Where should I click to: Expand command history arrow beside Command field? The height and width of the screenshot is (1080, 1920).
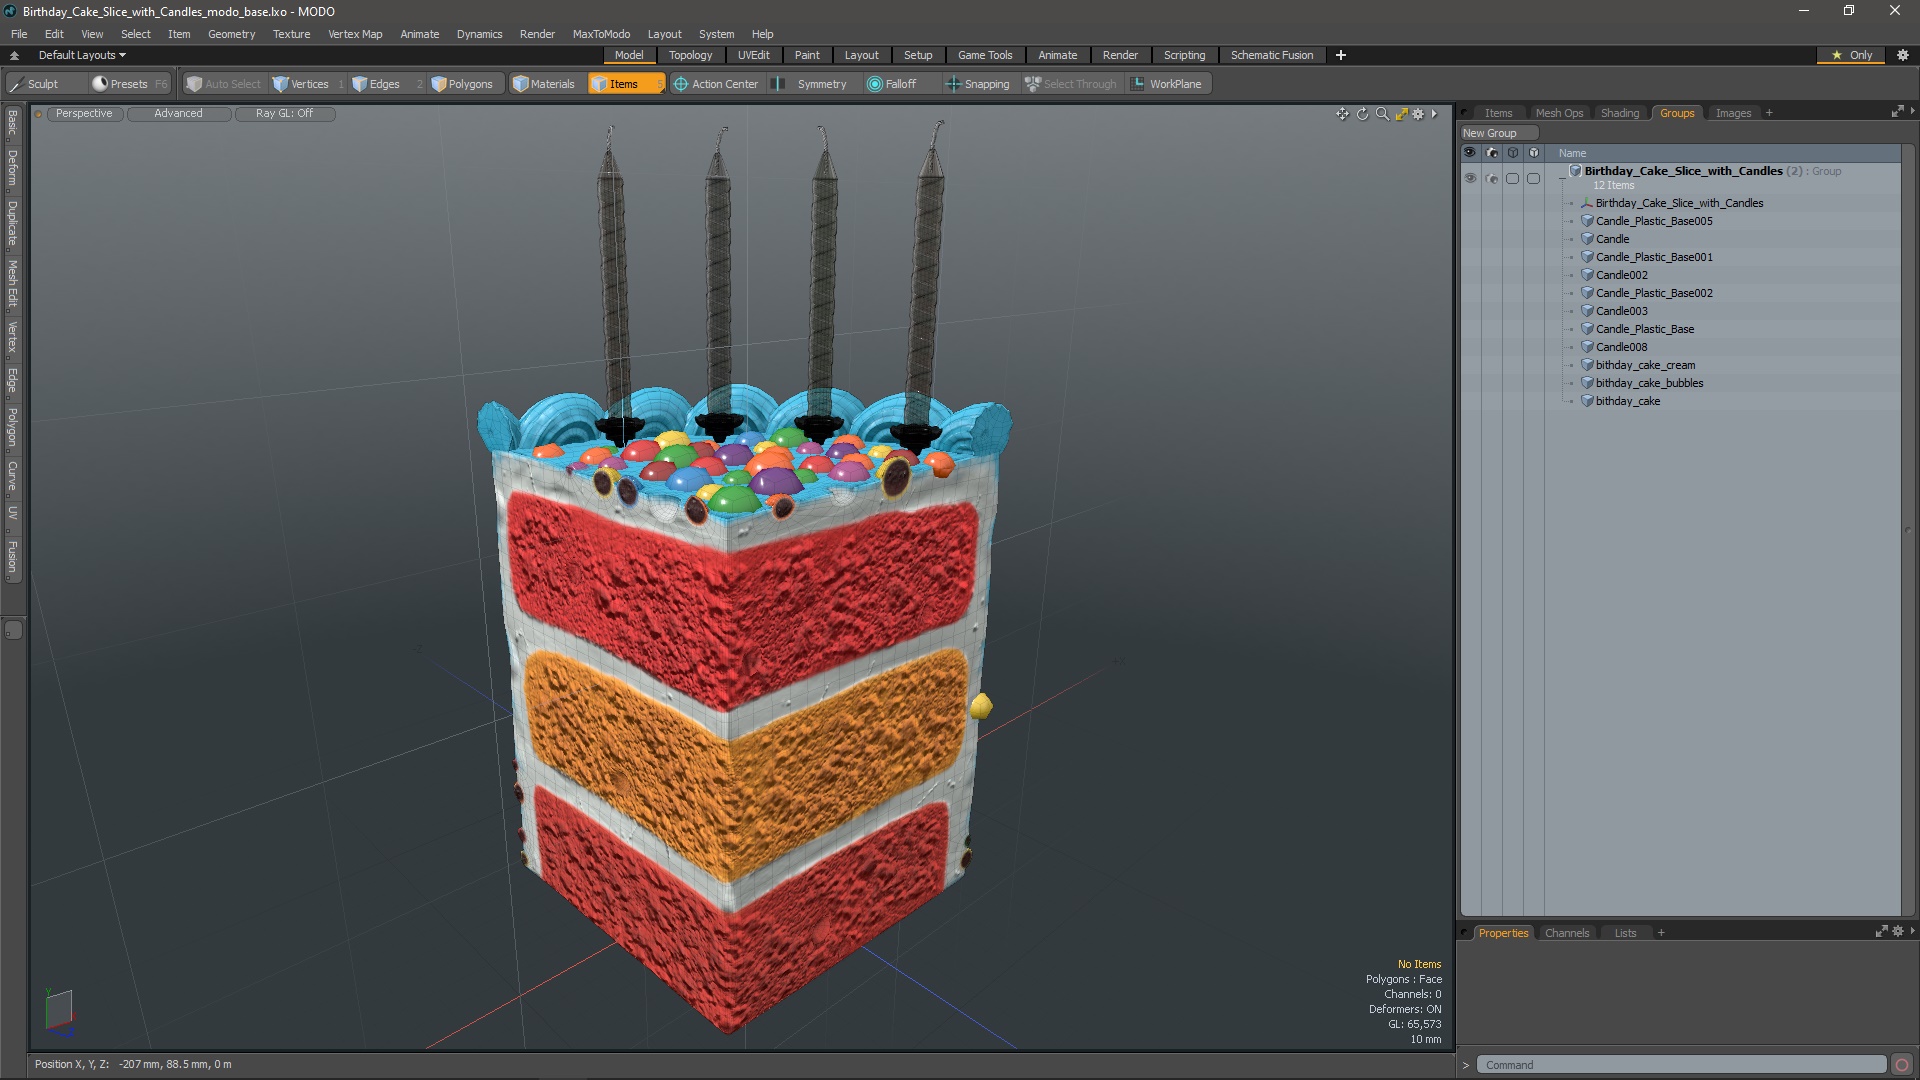1466,1065
